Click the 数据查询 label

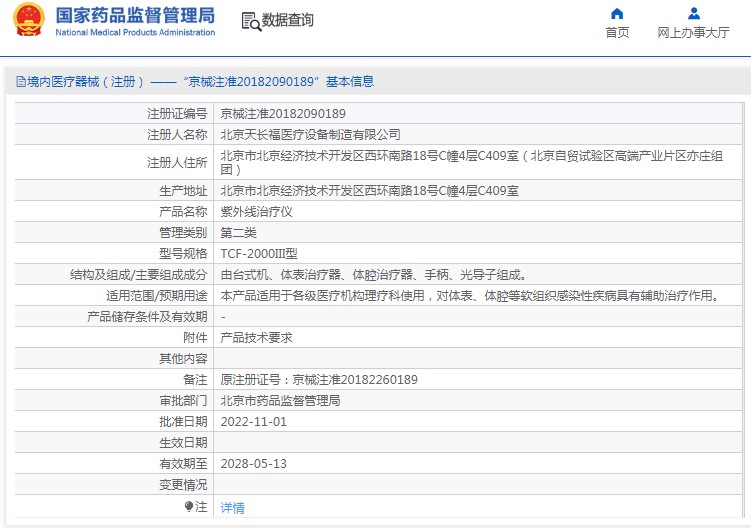pos(287,20)
